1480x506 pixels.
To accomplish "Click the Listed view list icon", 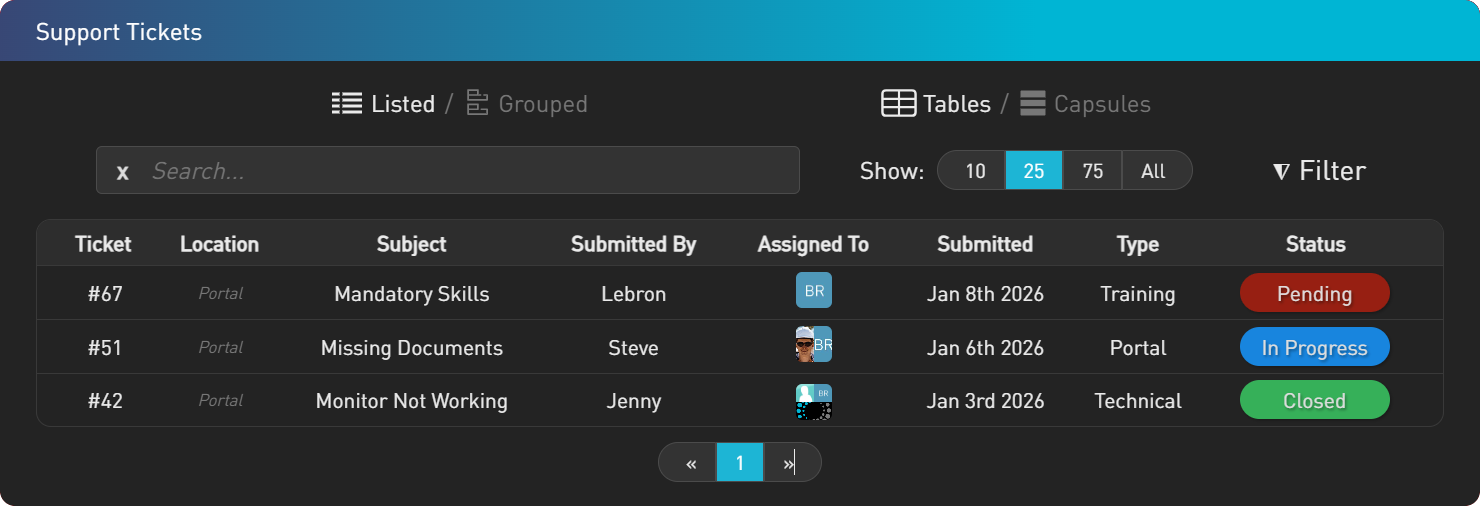I will (347, 104).
